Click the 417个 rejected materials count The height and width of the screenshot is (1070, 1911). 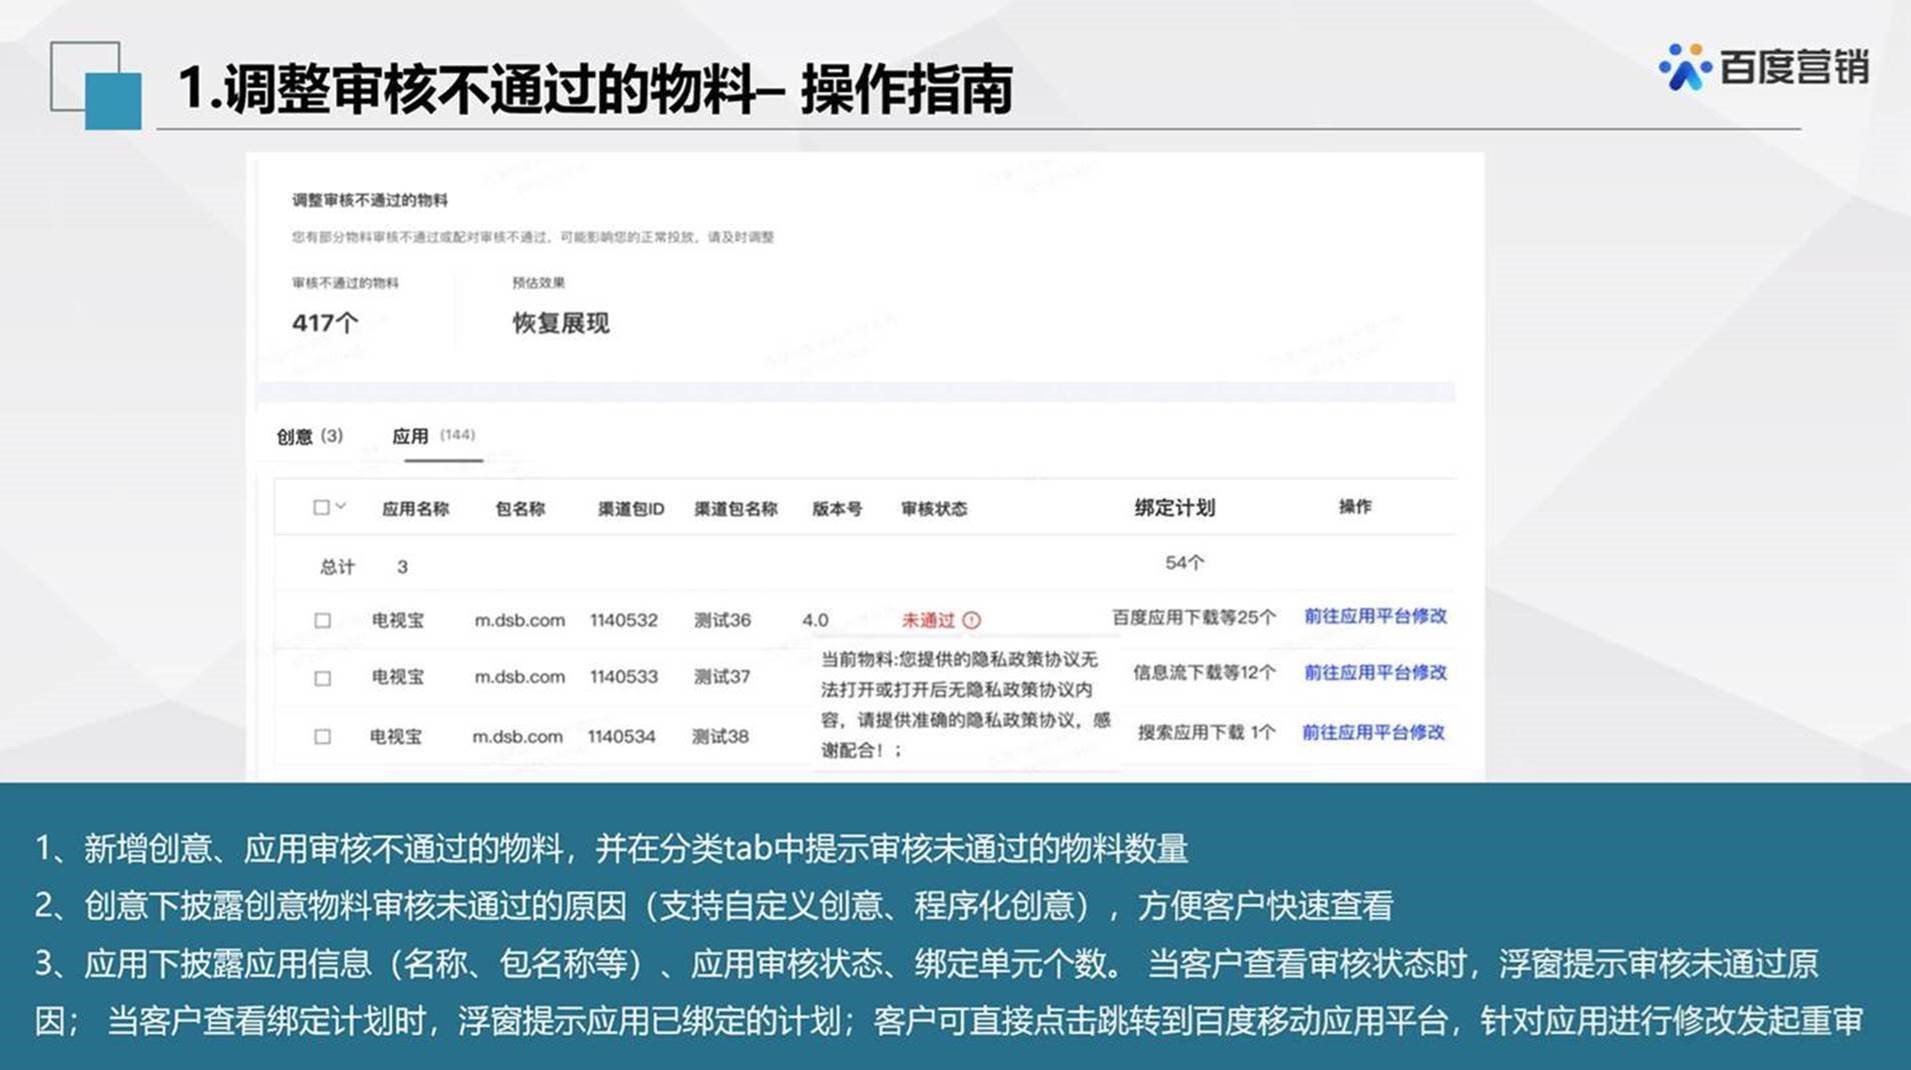tap(325, 323)
